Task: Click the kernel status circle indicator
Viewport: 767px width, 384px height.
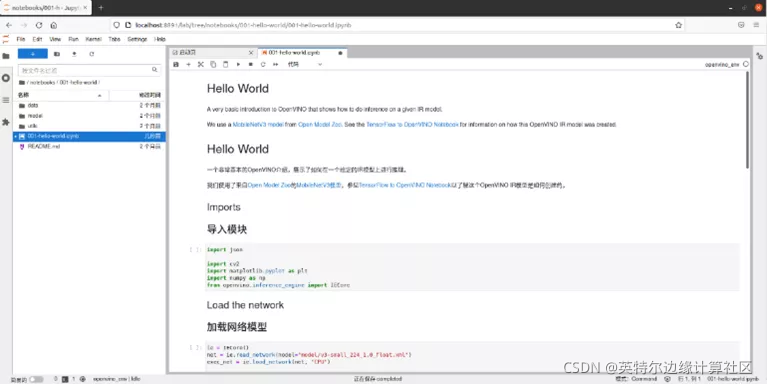Action: point(745,64)
